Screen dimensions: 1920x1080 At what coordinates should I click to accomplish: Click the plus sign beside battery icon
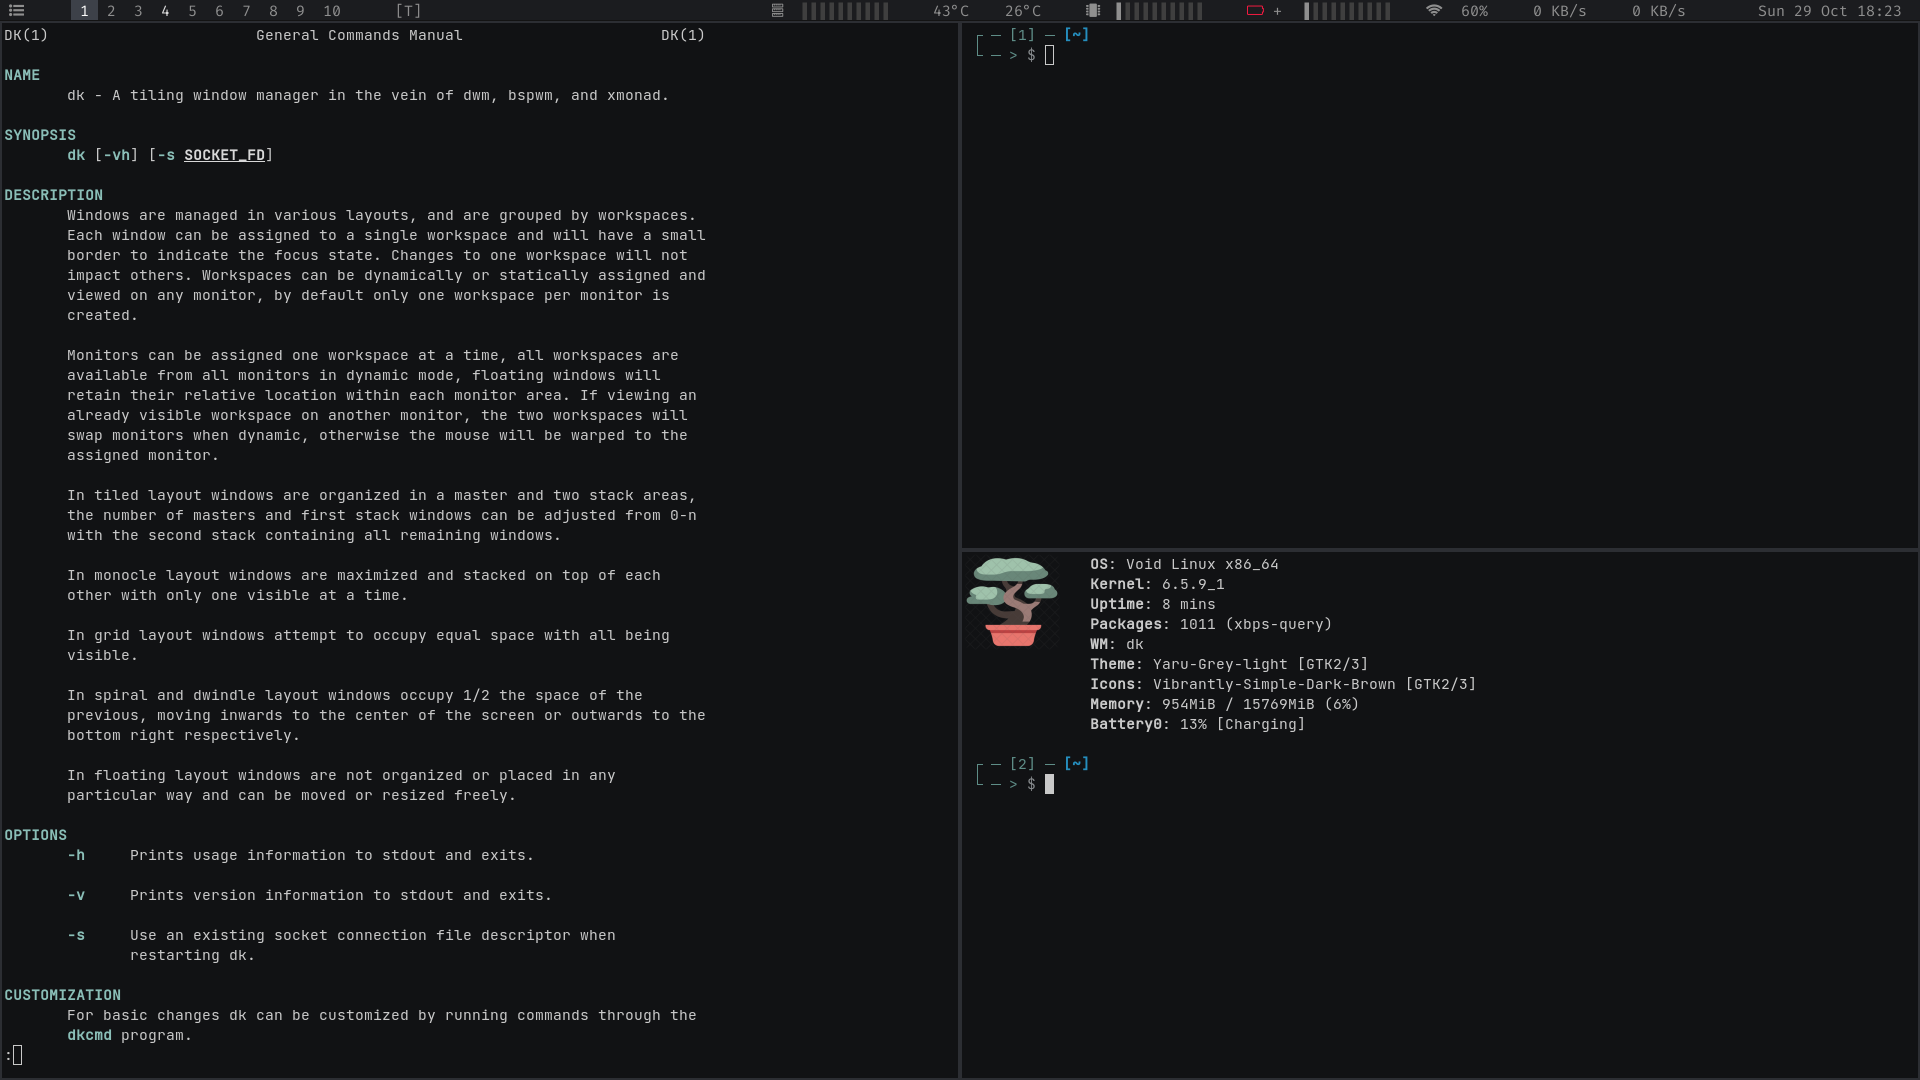tap(1277, 11)
